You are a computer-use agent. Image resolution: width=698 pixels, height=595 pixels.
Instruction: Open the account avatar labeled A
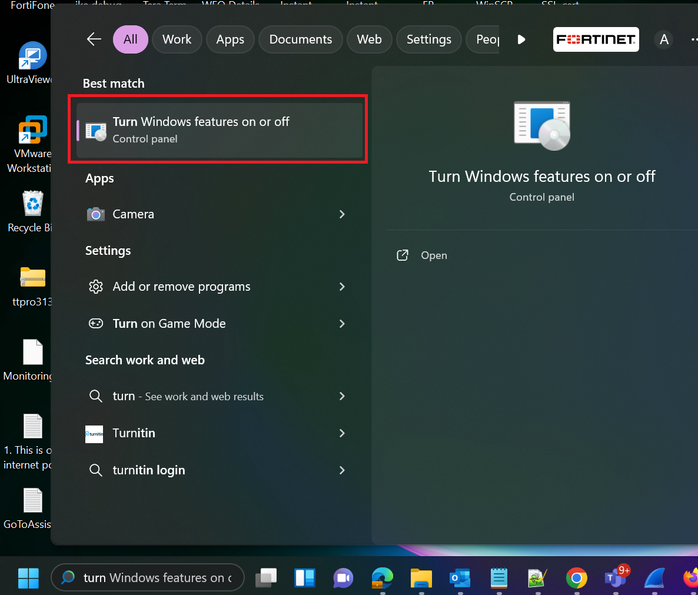pyautogui.click(x=664, y=40)
